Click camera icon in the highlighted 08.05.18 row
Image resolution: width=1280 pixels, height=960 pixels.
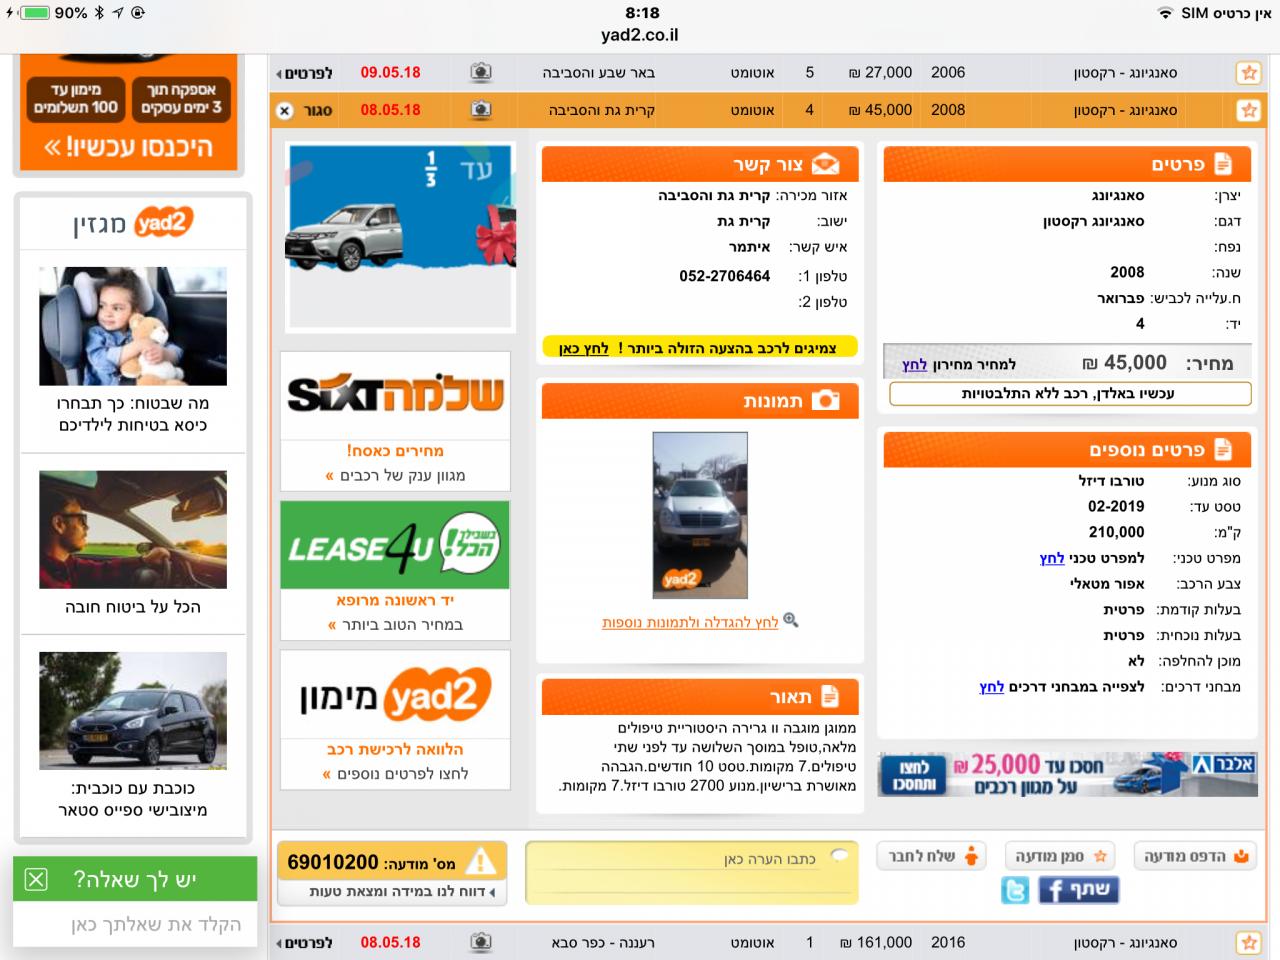(481, 110)
